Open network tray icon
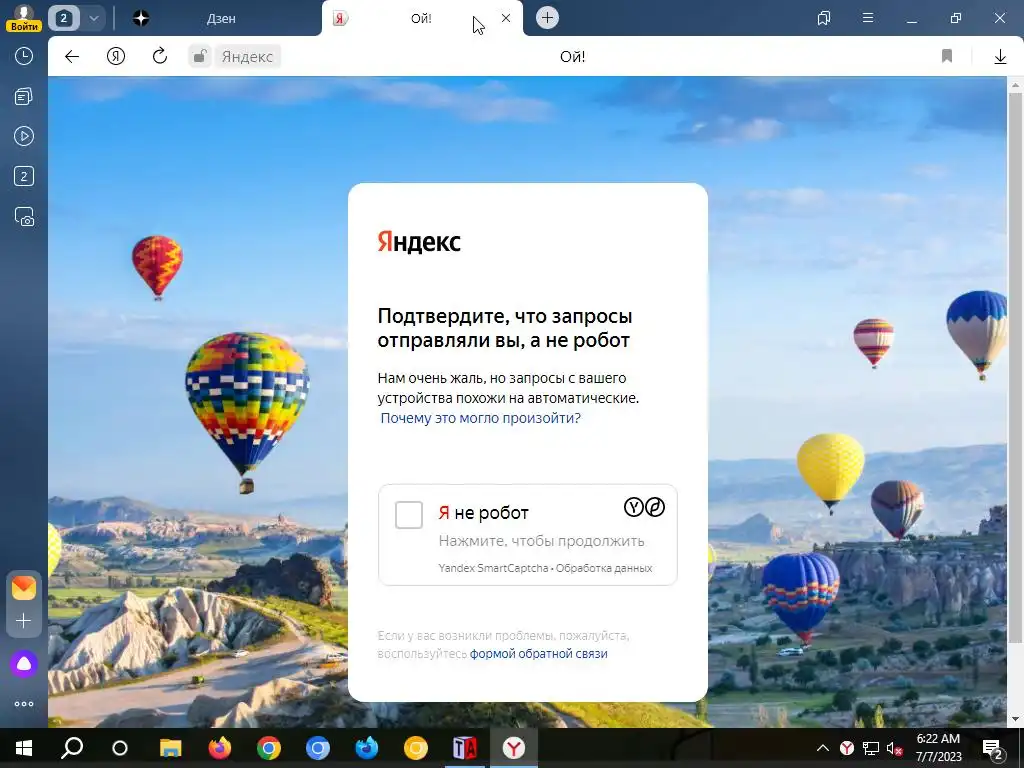This screenshot has width=1024, height=768. pyautogui.click(x=870, y=748)
